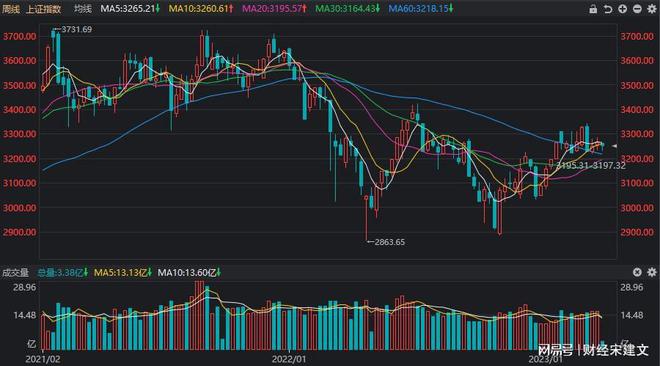Click the unlock padlock icon
The image size is (660, 366).
(x=593, y=9)
